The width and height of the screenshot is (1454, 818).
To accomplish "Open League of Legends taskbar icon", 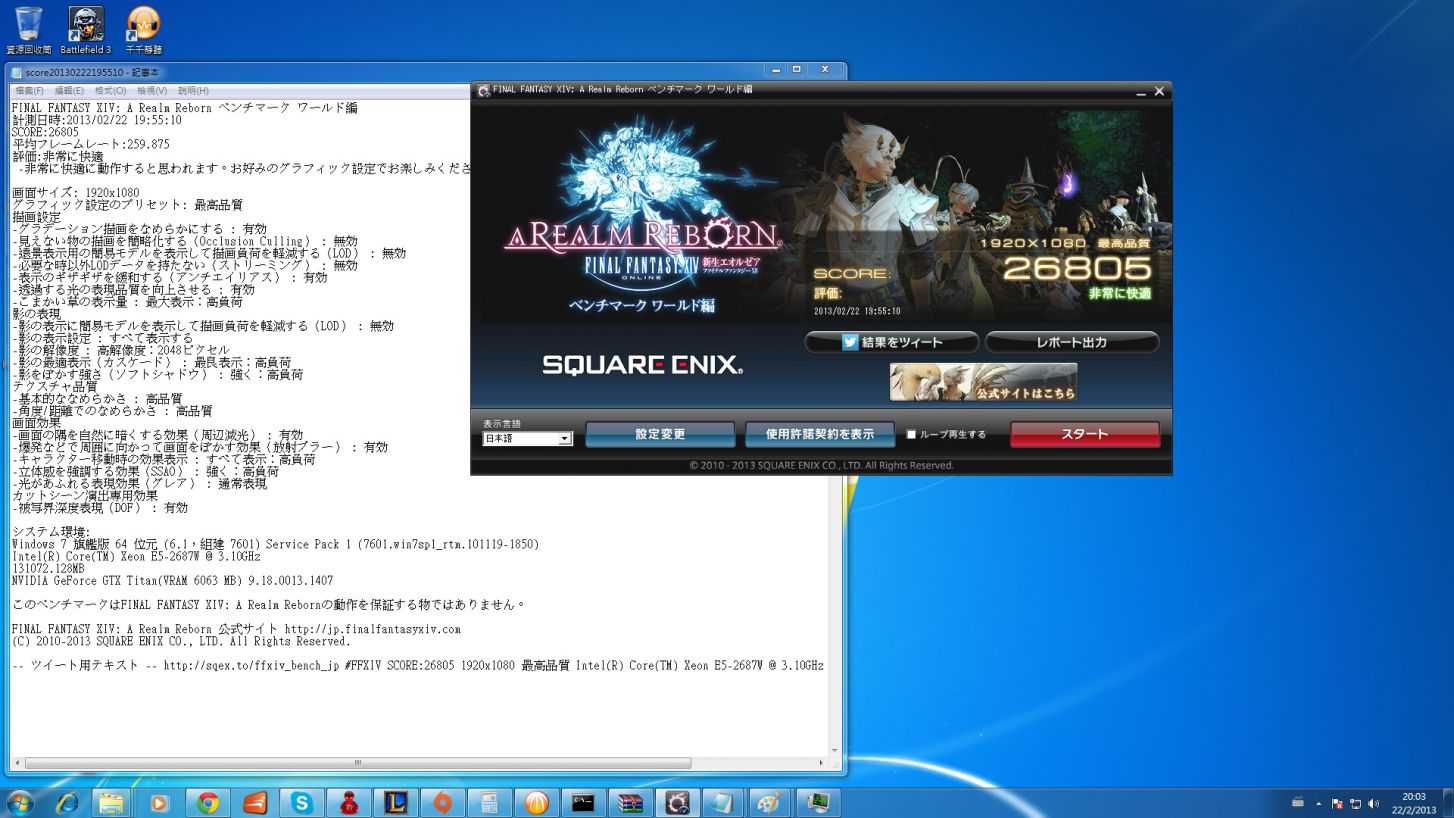I will click(x=395, y=803).
